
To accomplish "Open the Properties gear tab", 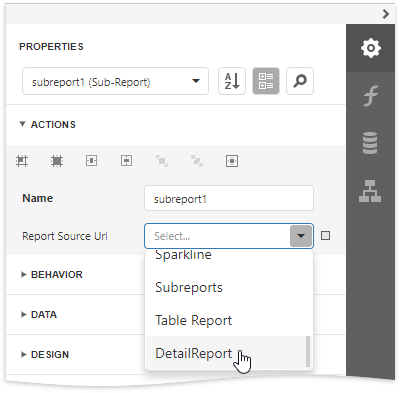I will [370, 48].
